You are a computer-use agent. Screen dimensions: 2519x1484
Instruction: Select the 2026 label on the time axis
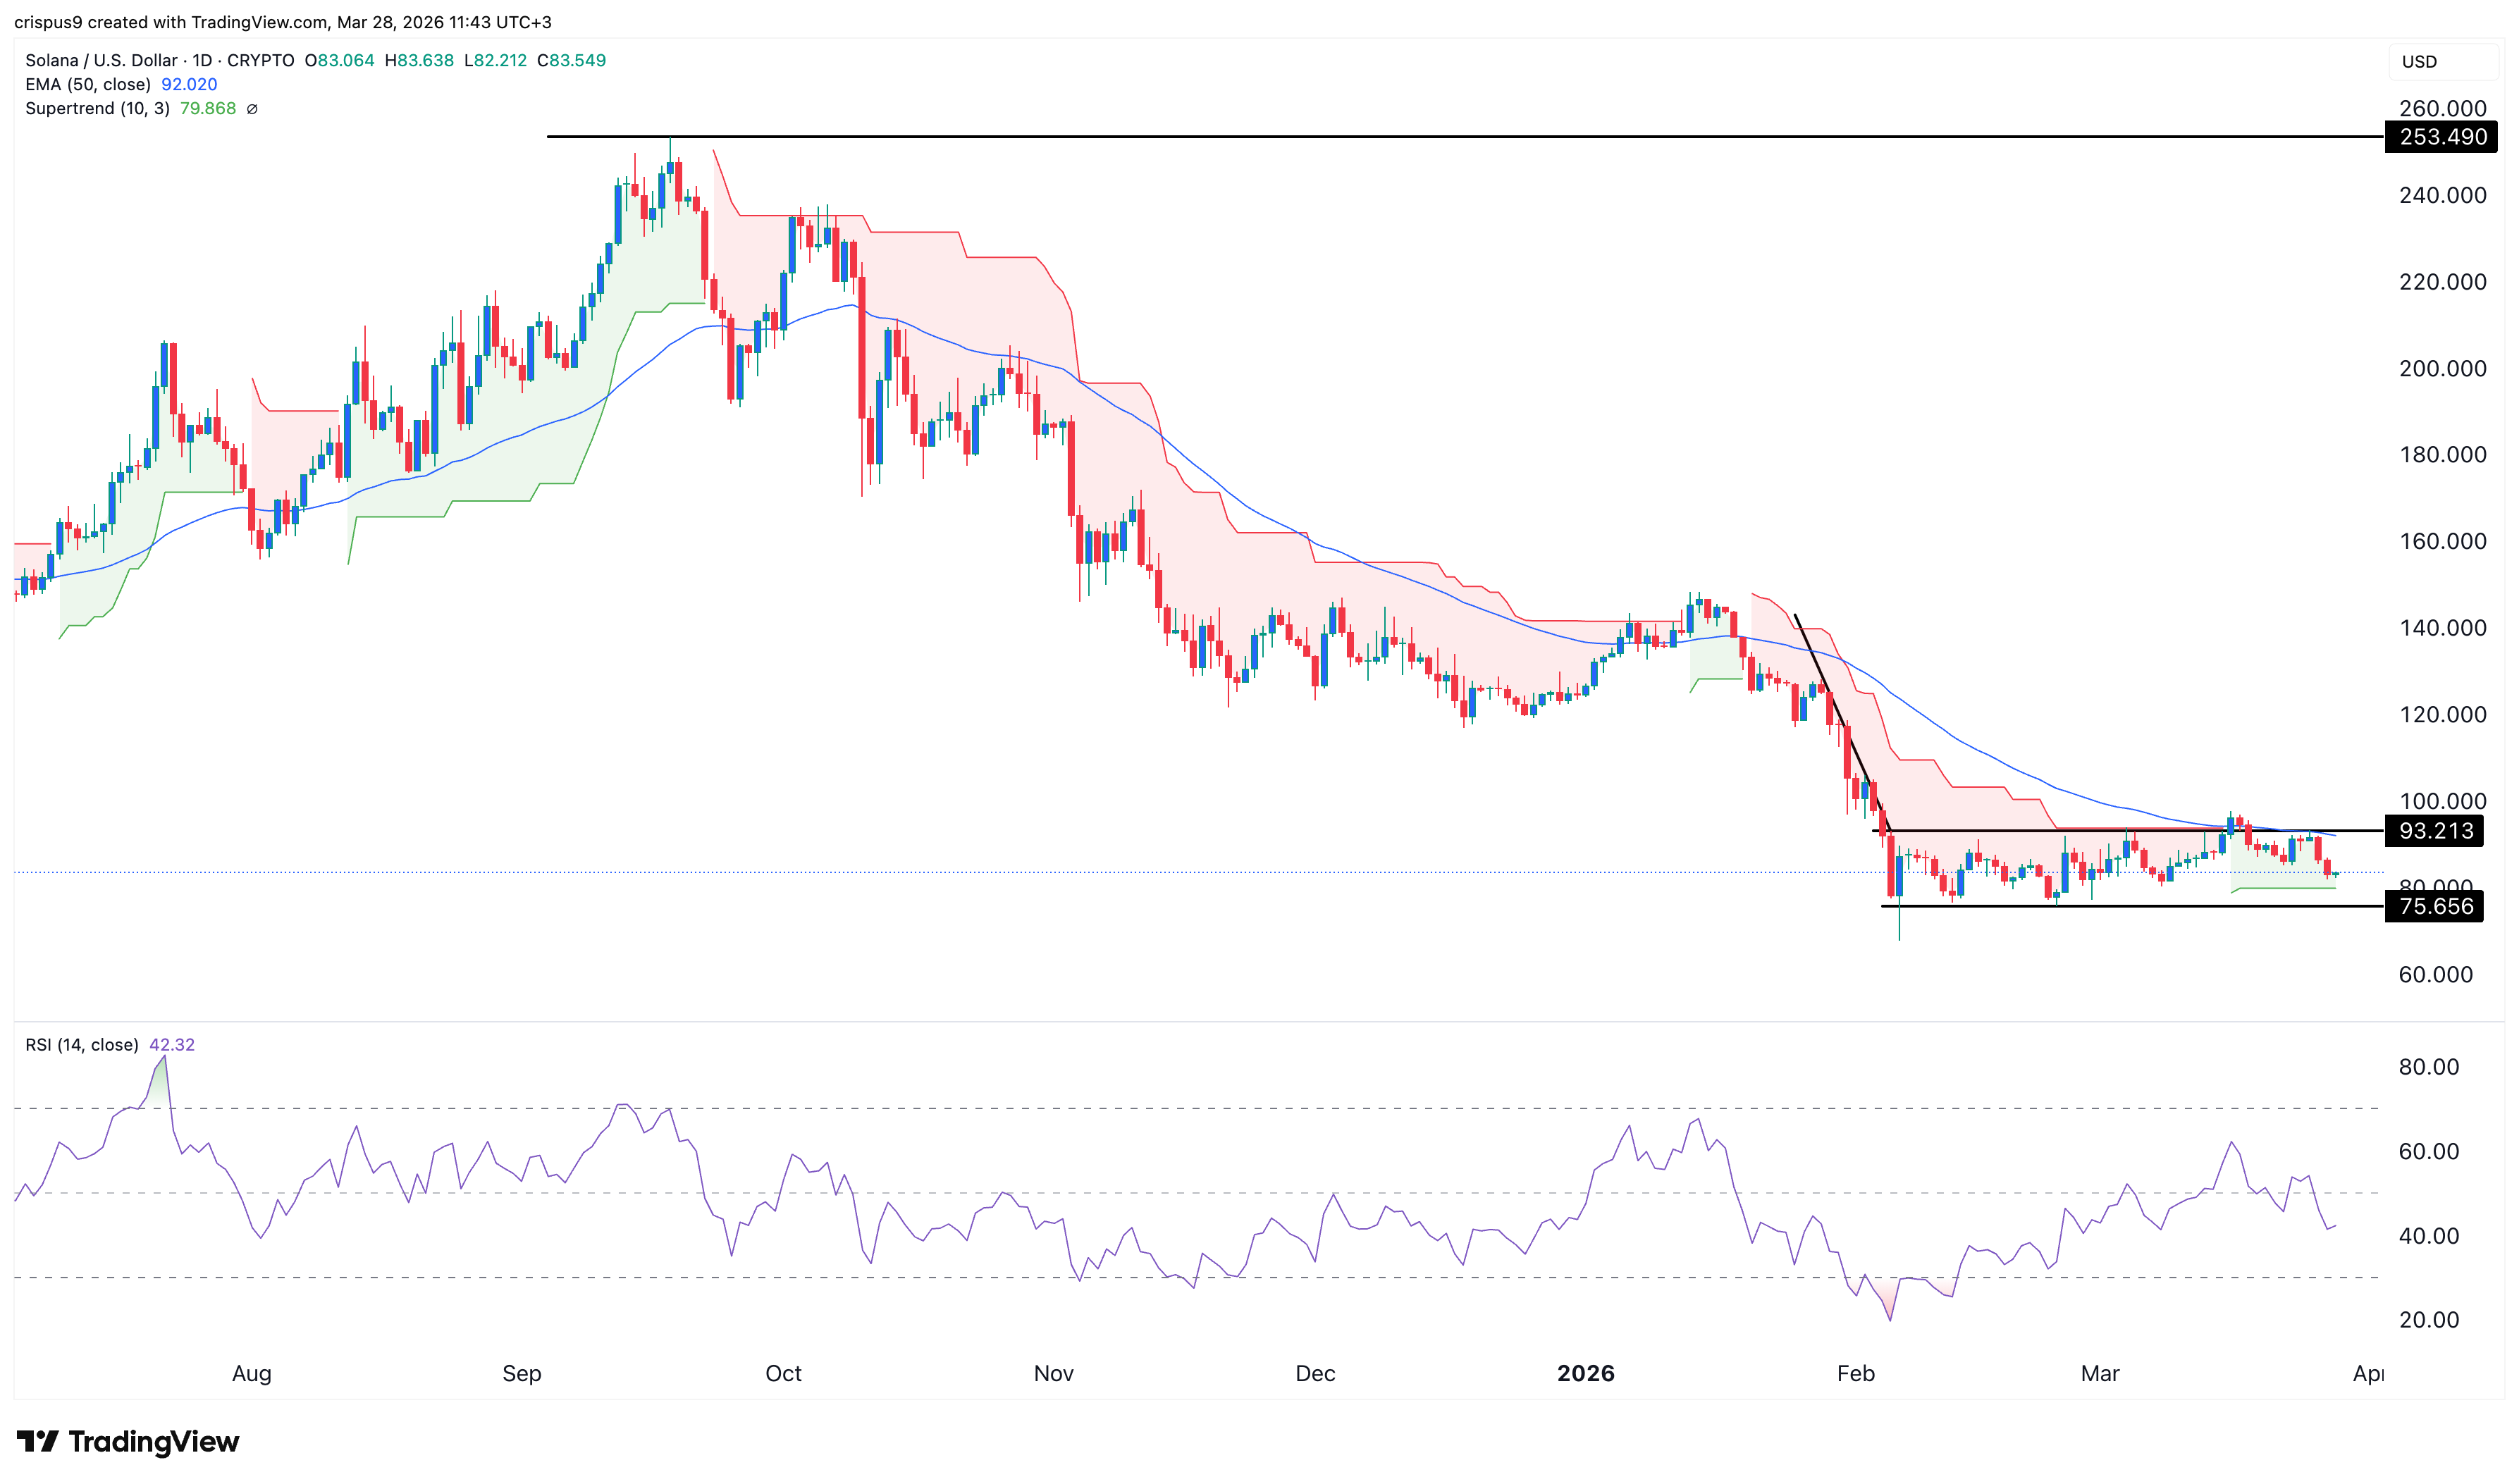click(1587, 1373)
